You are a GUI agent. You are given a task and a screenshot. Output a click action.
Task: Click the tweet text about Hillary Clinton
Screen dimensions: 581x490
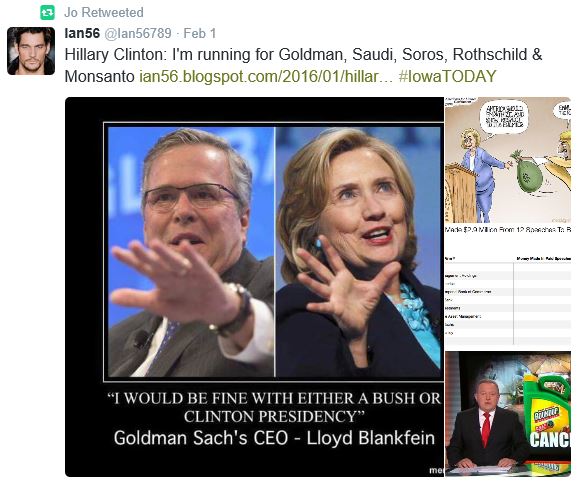(x=303, y=65)
